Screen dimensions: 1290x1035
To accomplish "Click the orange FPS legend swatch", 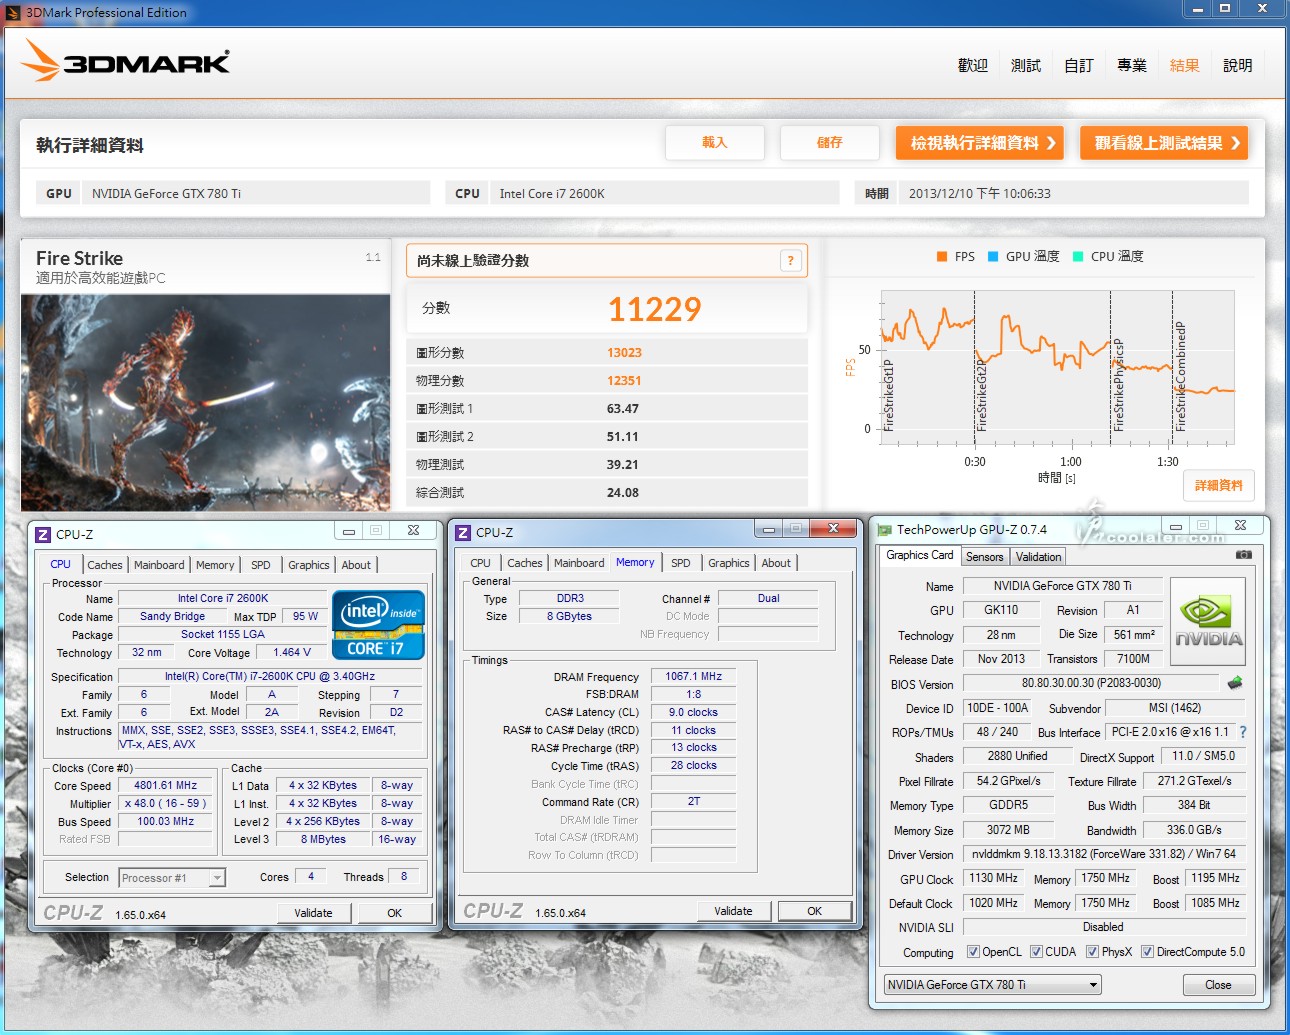I will [942, 257].
